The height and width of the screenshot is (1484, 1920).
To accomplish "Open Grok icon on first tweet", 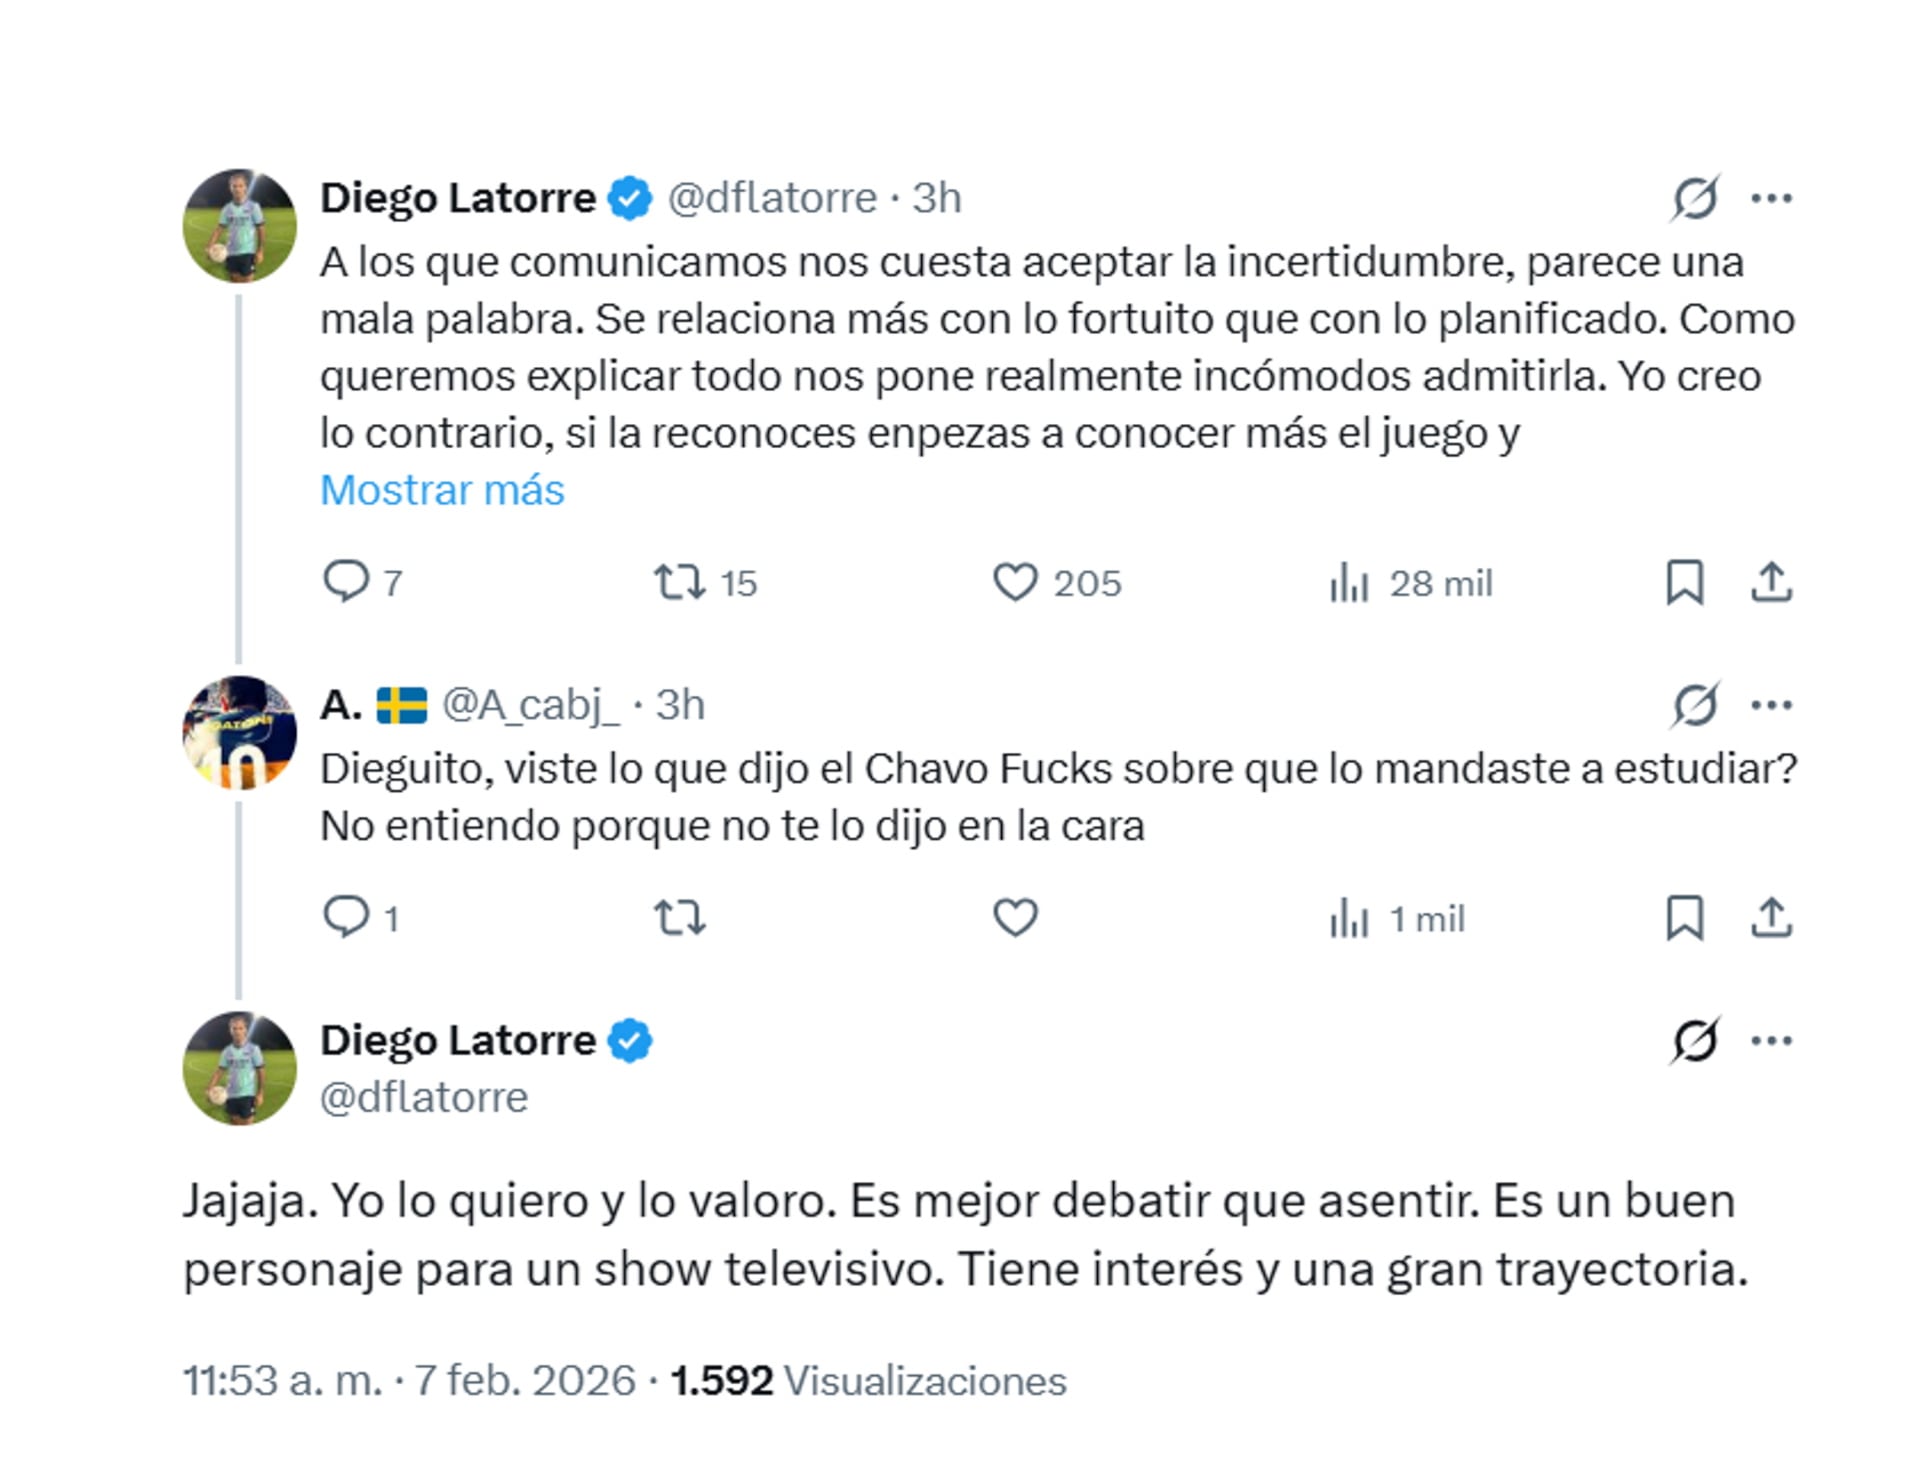I will [1695, 198].
